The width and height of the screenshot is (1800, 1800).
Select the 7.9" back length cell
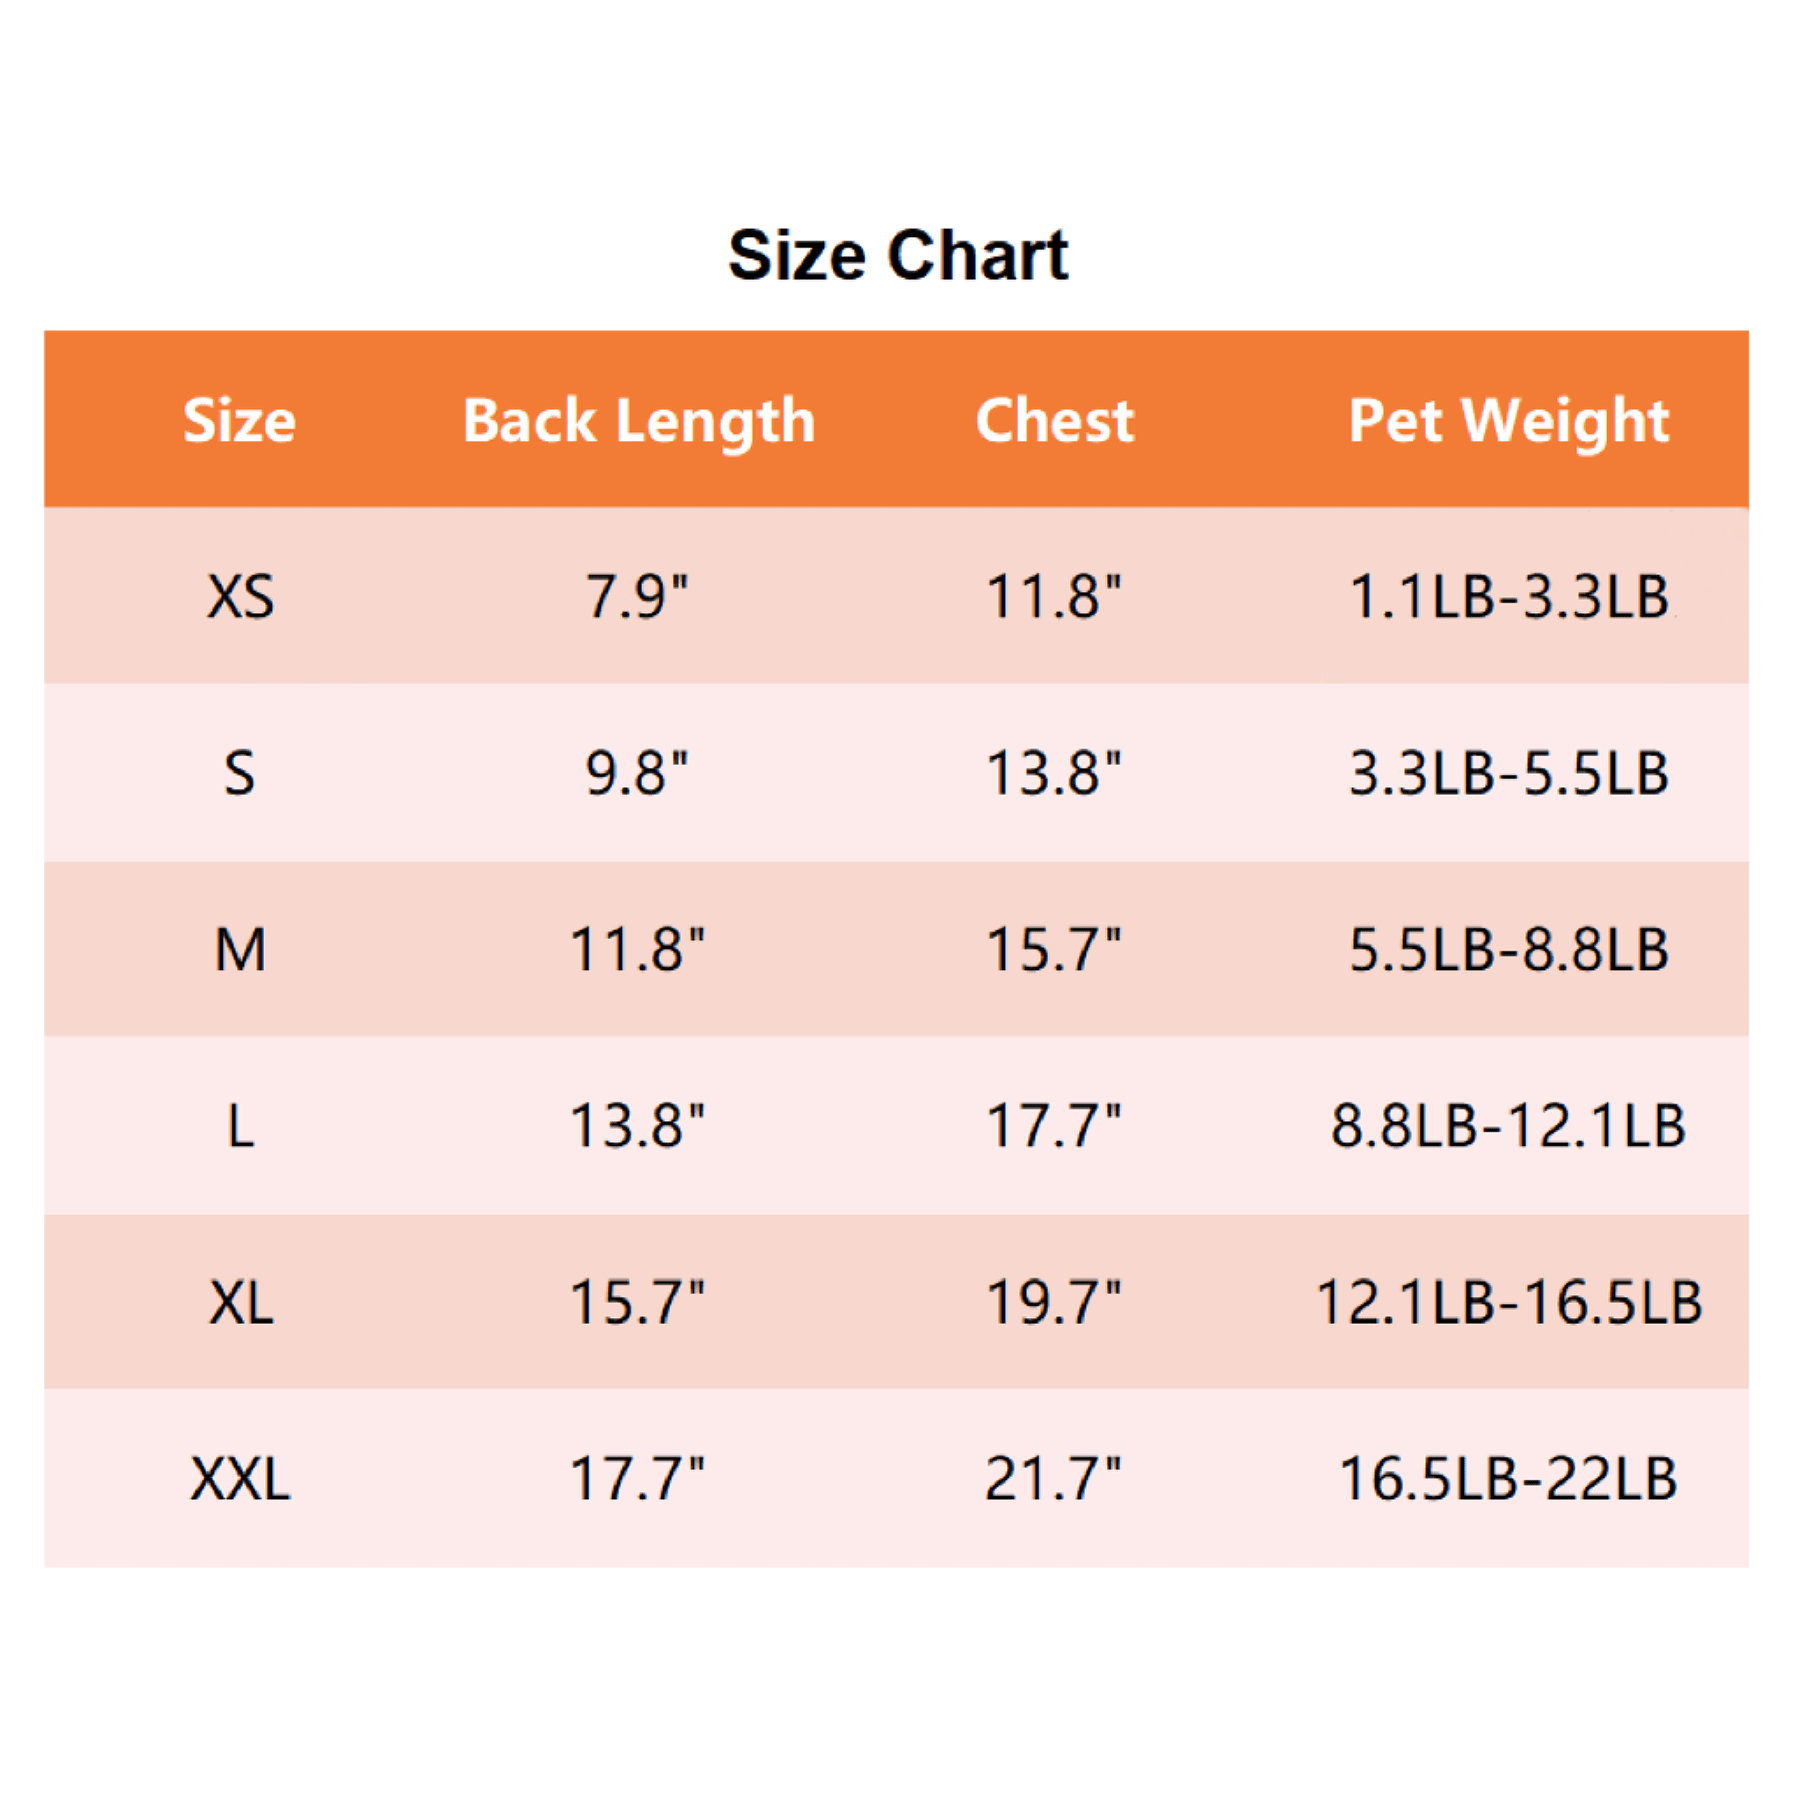click(x=637, y=597)
